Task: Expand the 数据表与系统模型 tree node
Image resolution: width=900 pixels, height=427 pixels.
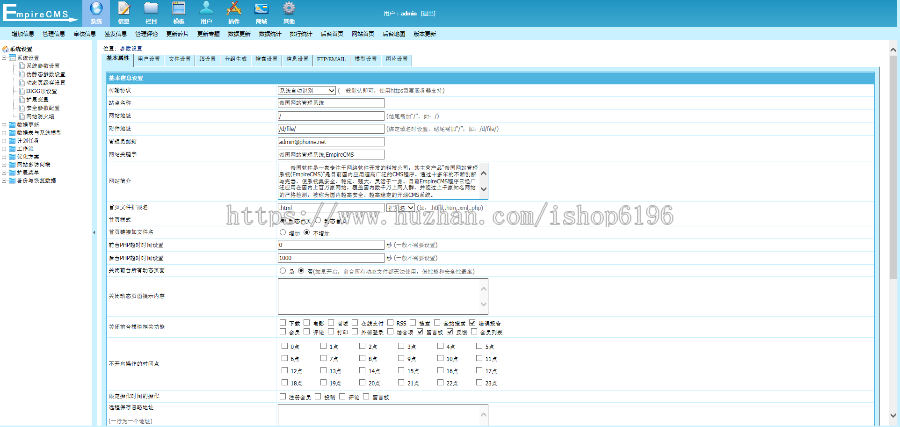Action: coord(4,133)
